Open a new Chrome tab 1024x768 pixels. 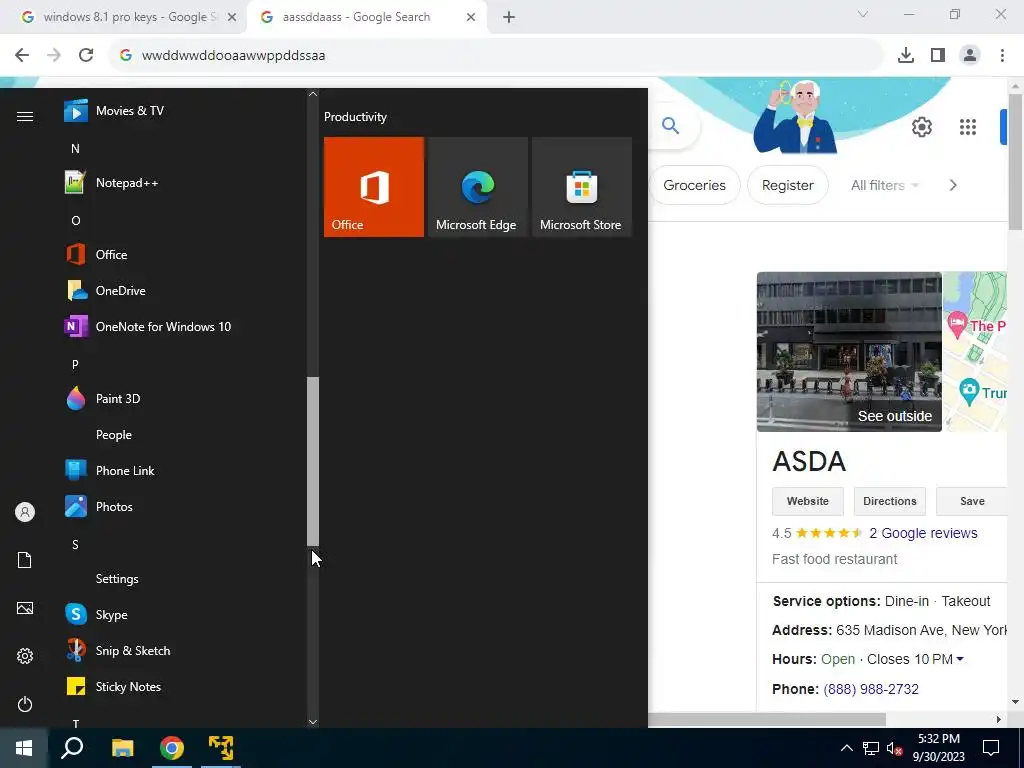509,17
